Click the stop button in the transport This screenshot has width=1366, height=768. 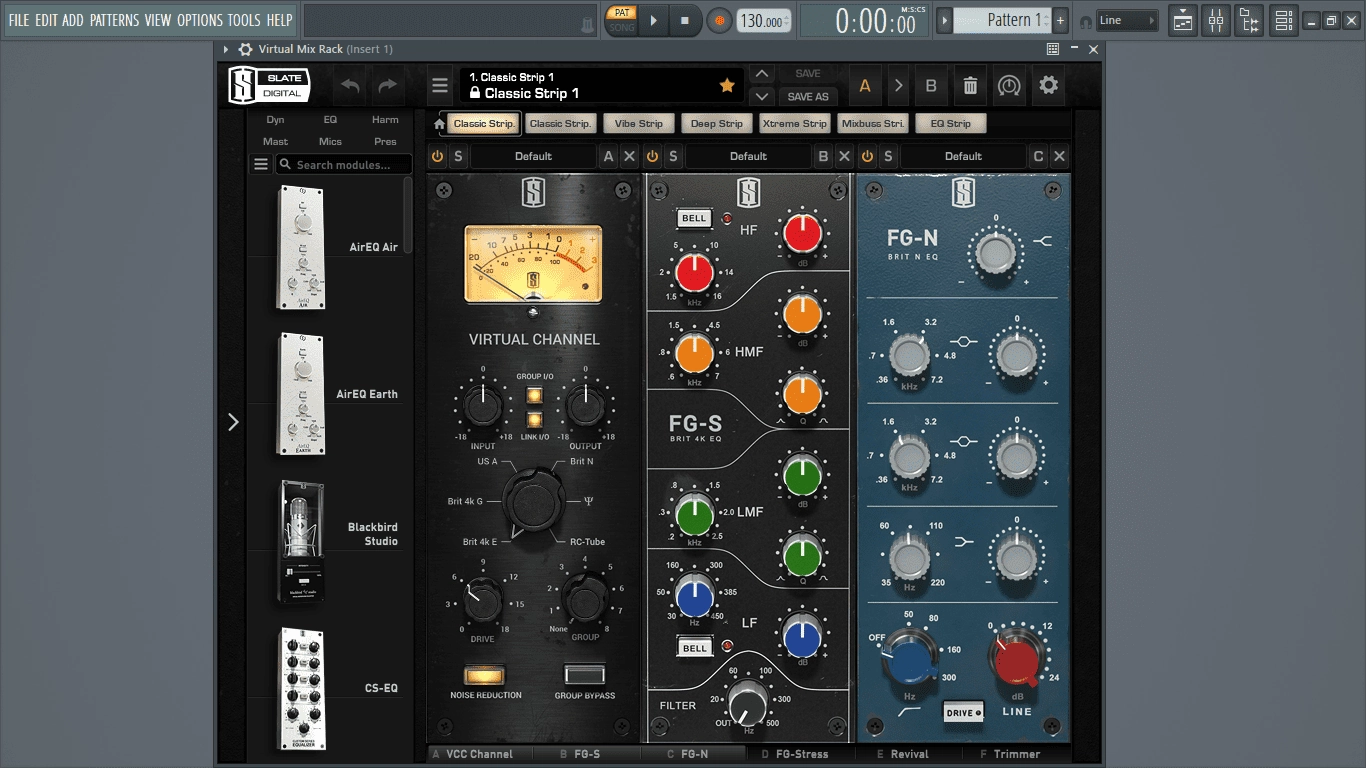pyautogui.click(x=685, y=20)
